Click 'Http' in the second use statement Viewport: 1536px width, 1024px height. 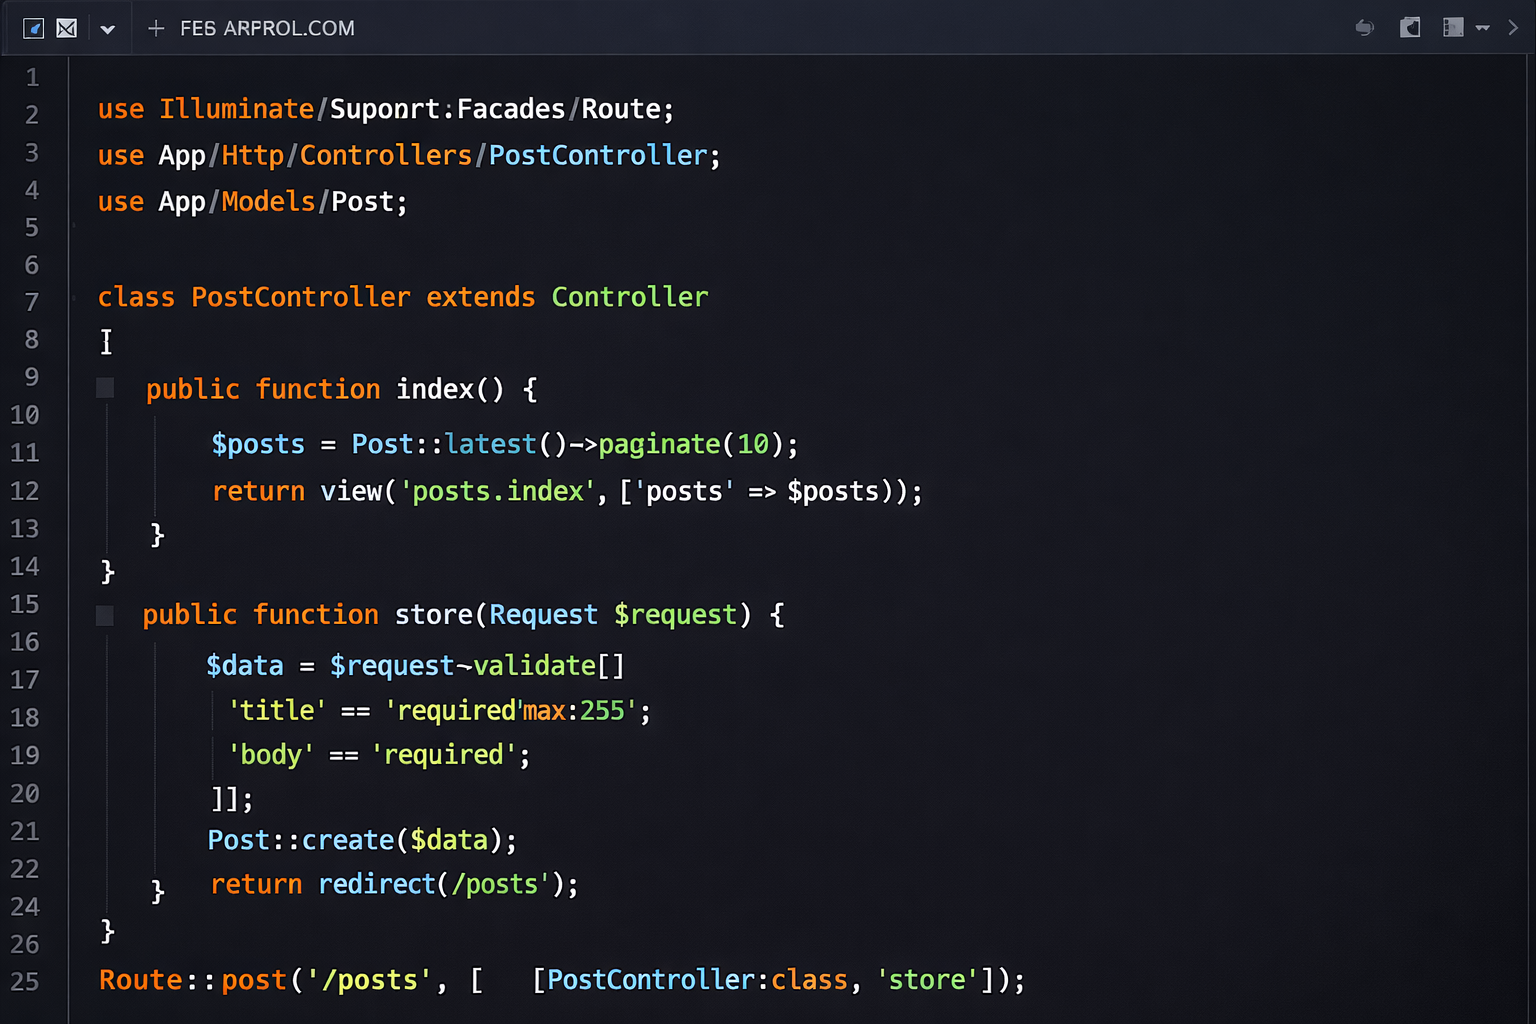[253, 156]
